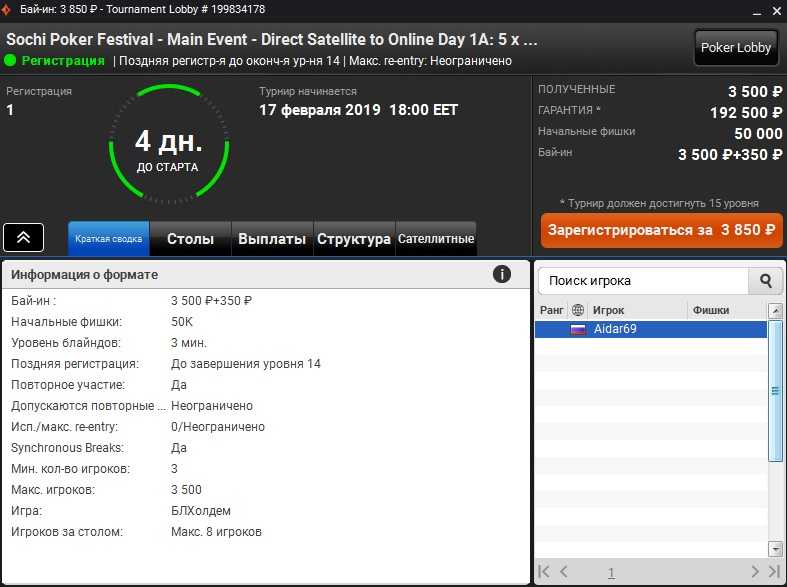
Task: Click the ГАРАНТИЯ value 192 500 ₽
Action: click(x=746, y=113)
